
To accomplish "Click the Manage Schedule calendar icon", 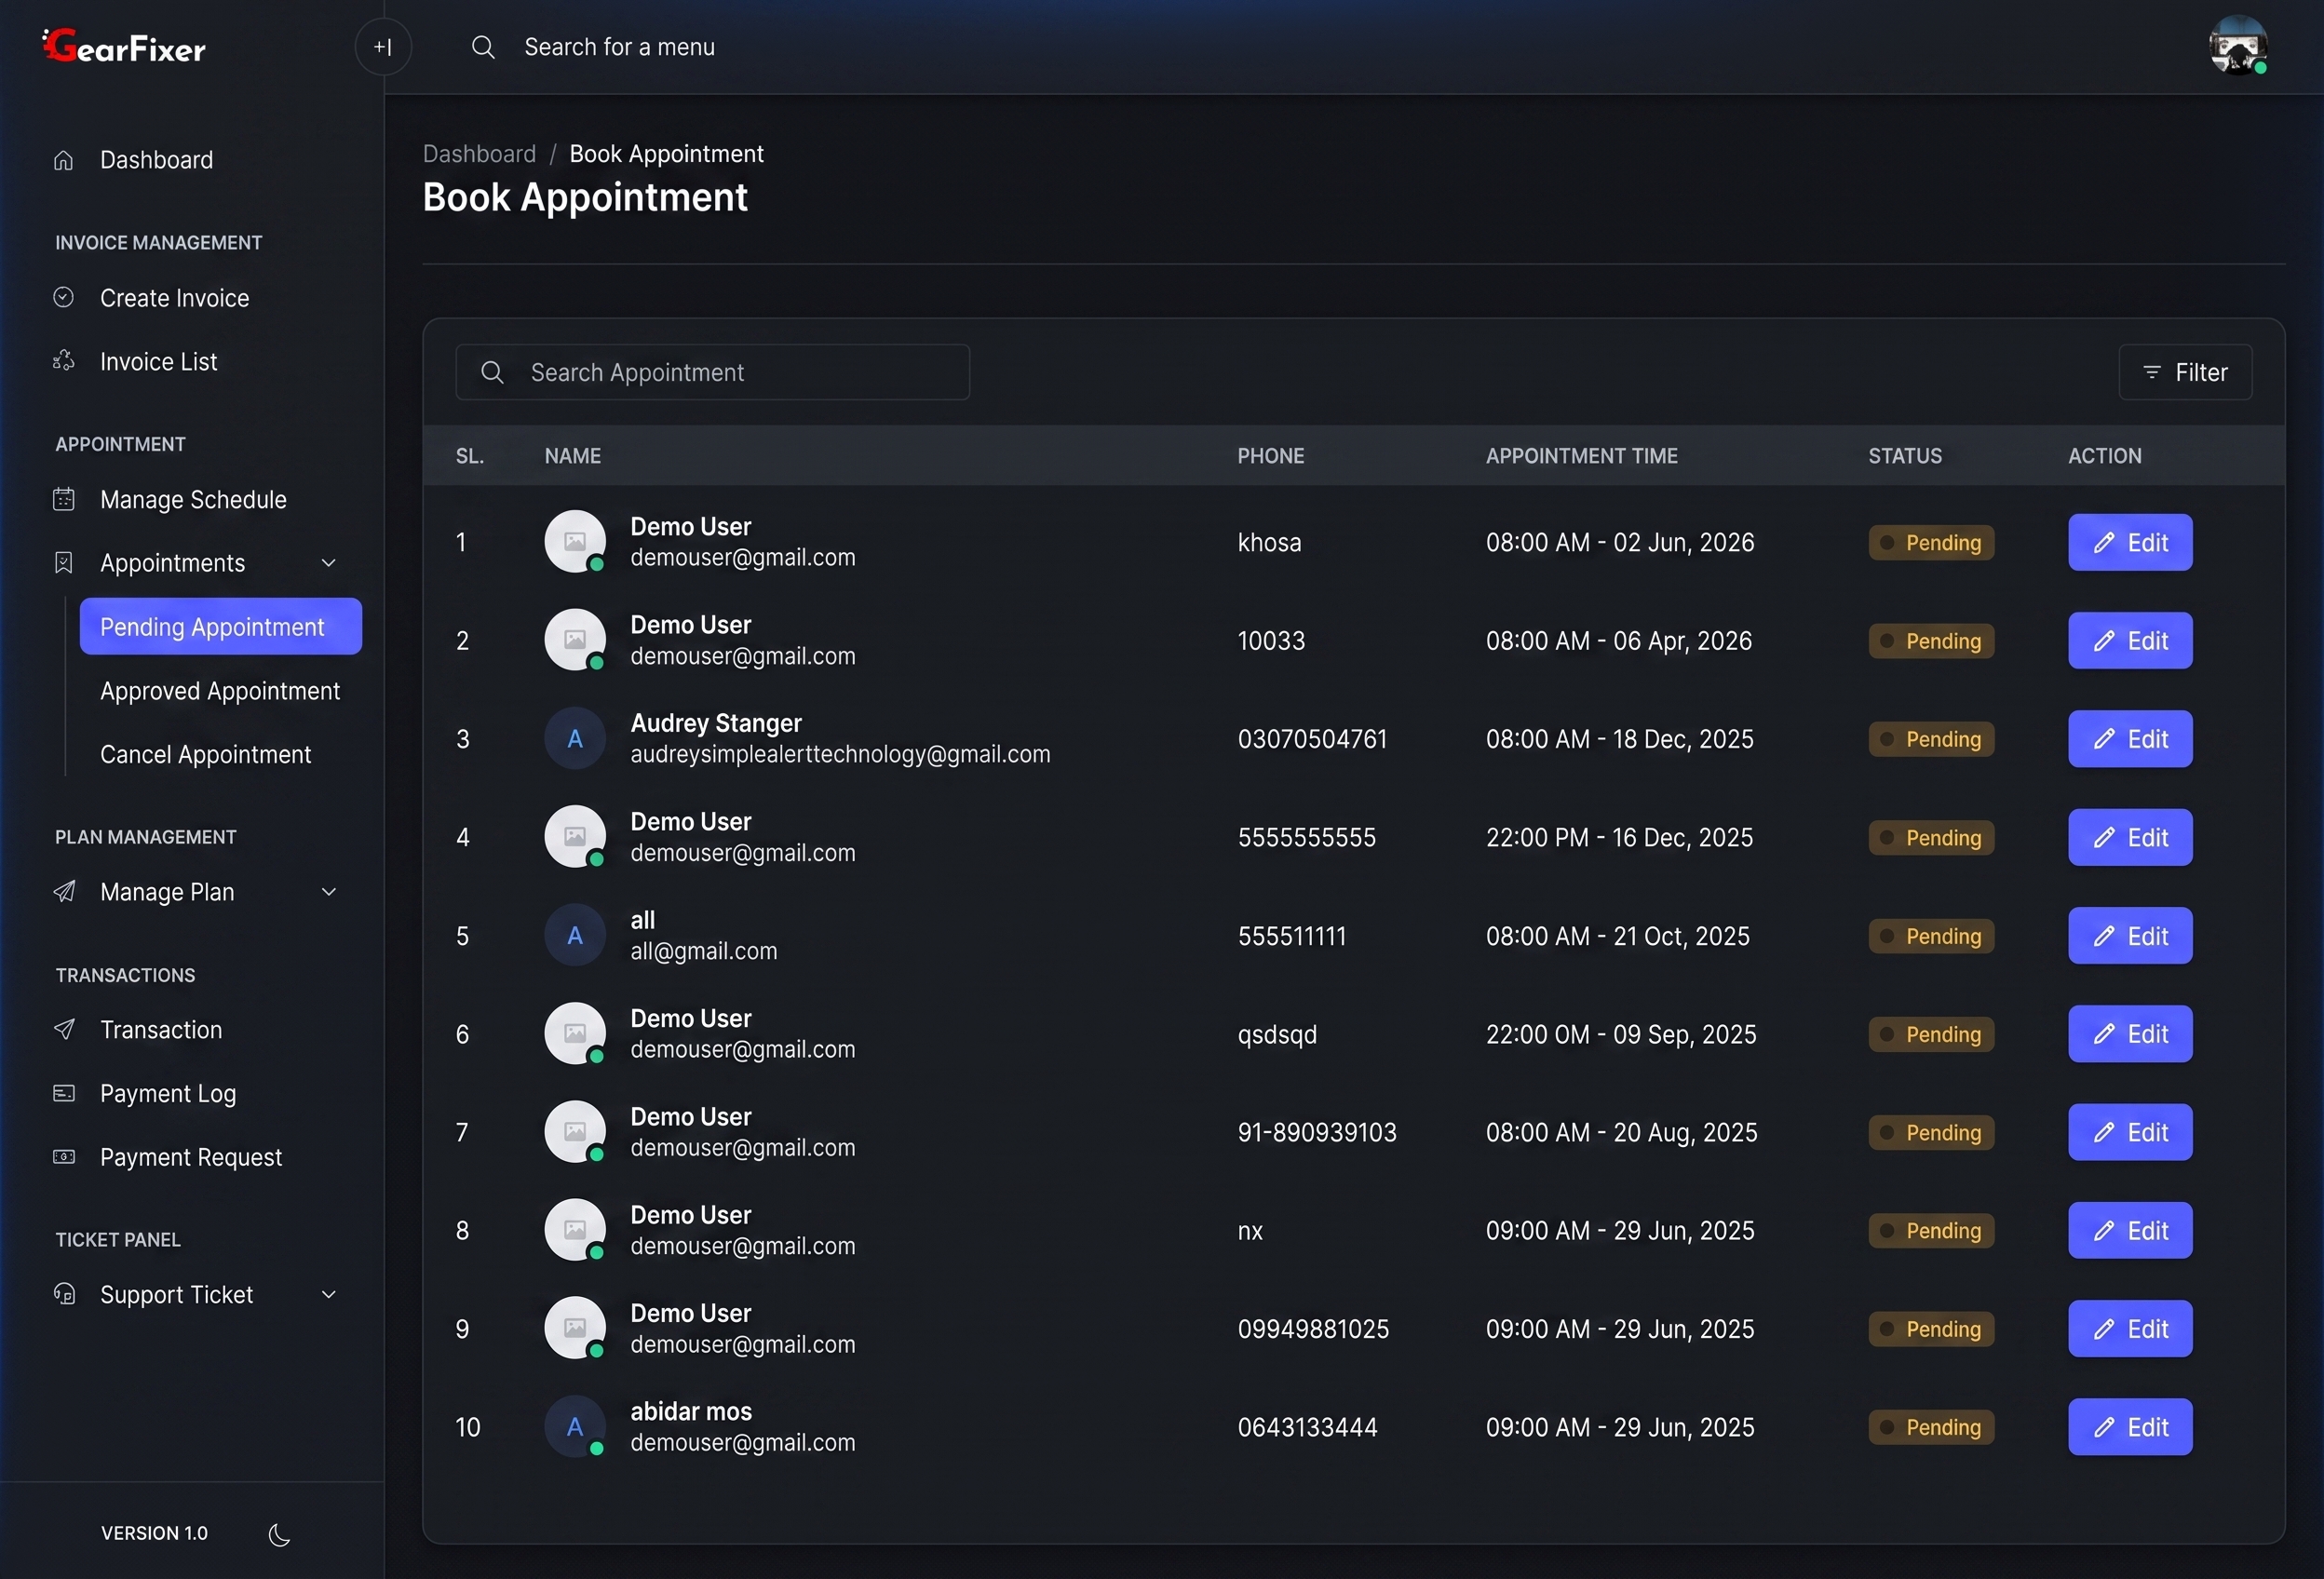I will point(64,499).
